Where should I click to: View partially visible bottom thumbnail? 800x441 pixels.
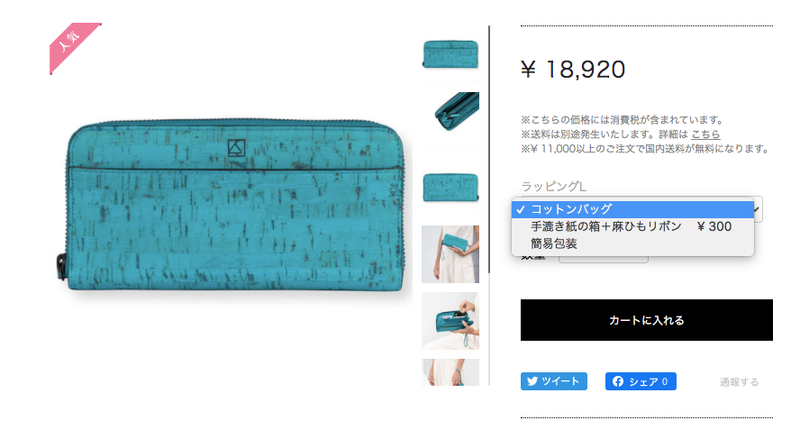[x=451, y=372]
